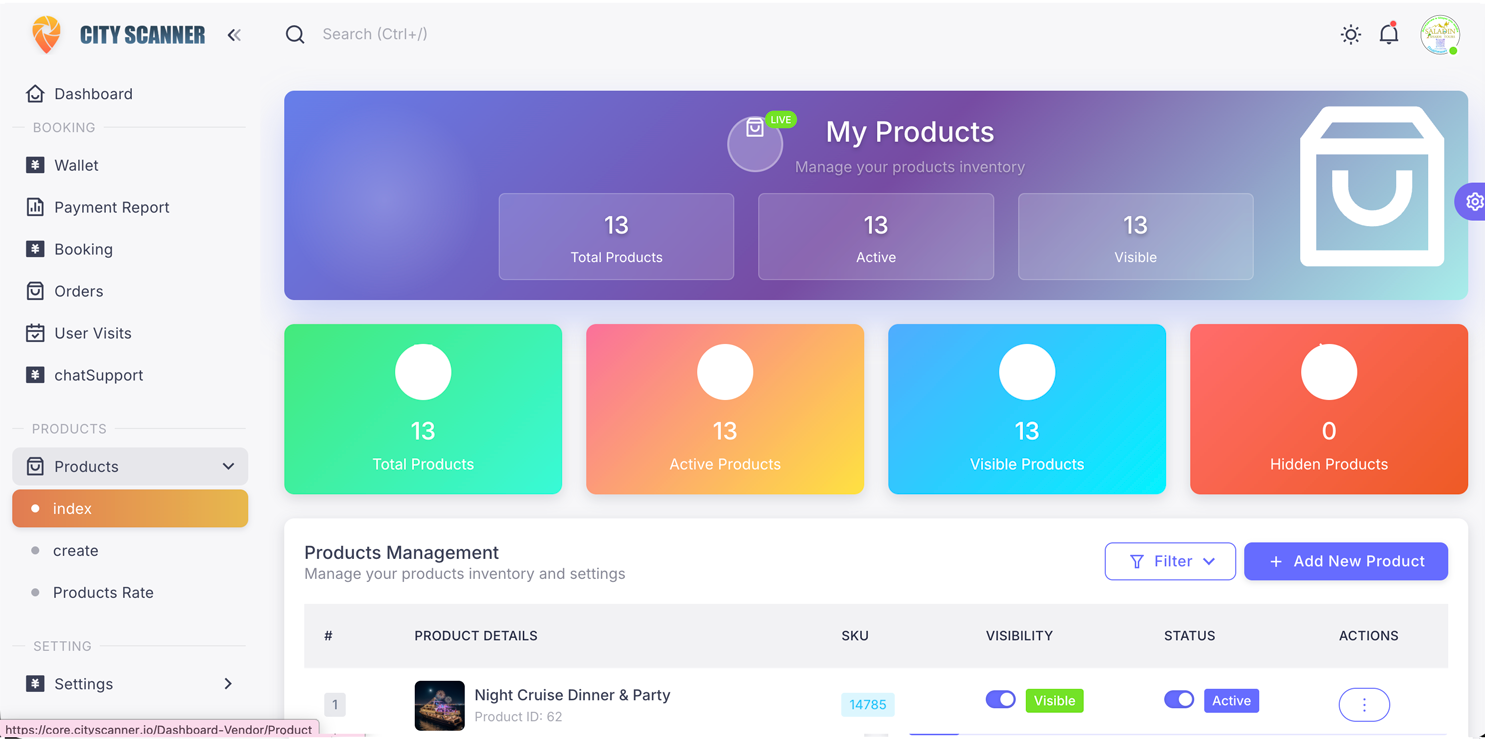Disable visibility for Night Cruise Dinner & Party
The height and width of the screenshot is (741, 1485).
(x=1001, y=700)
